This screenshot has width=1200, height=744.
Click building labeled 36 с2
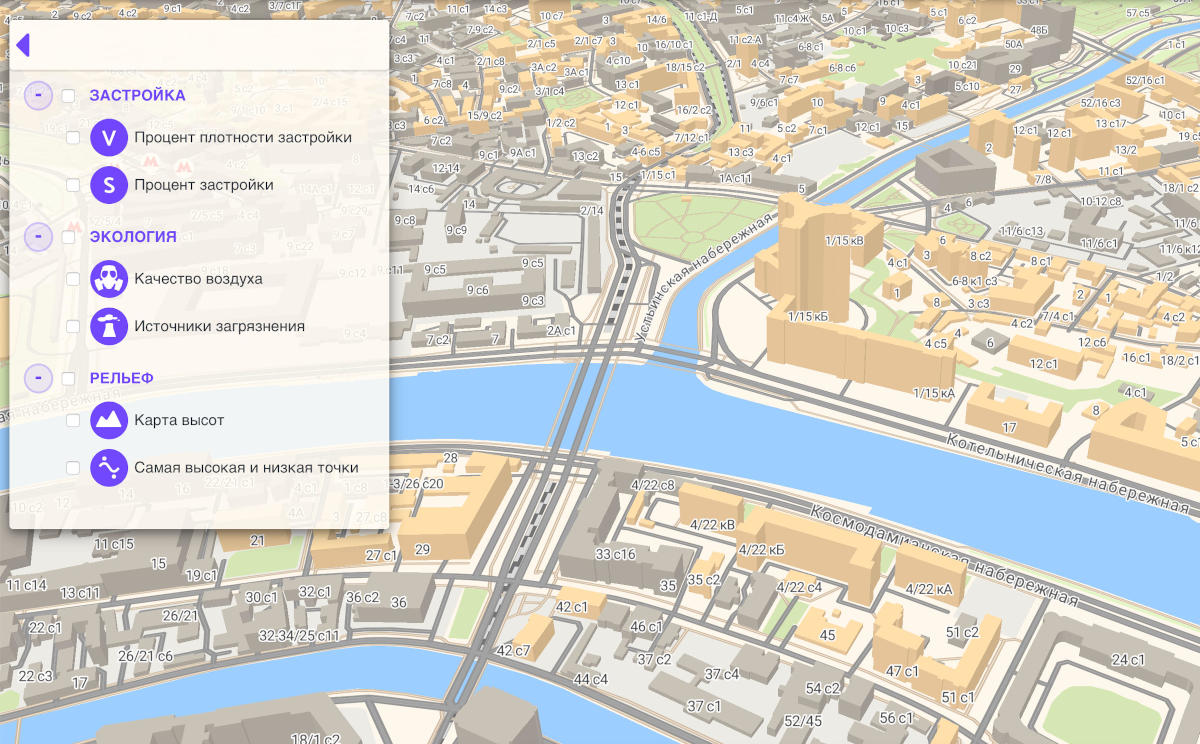click(x=363, y=597)
